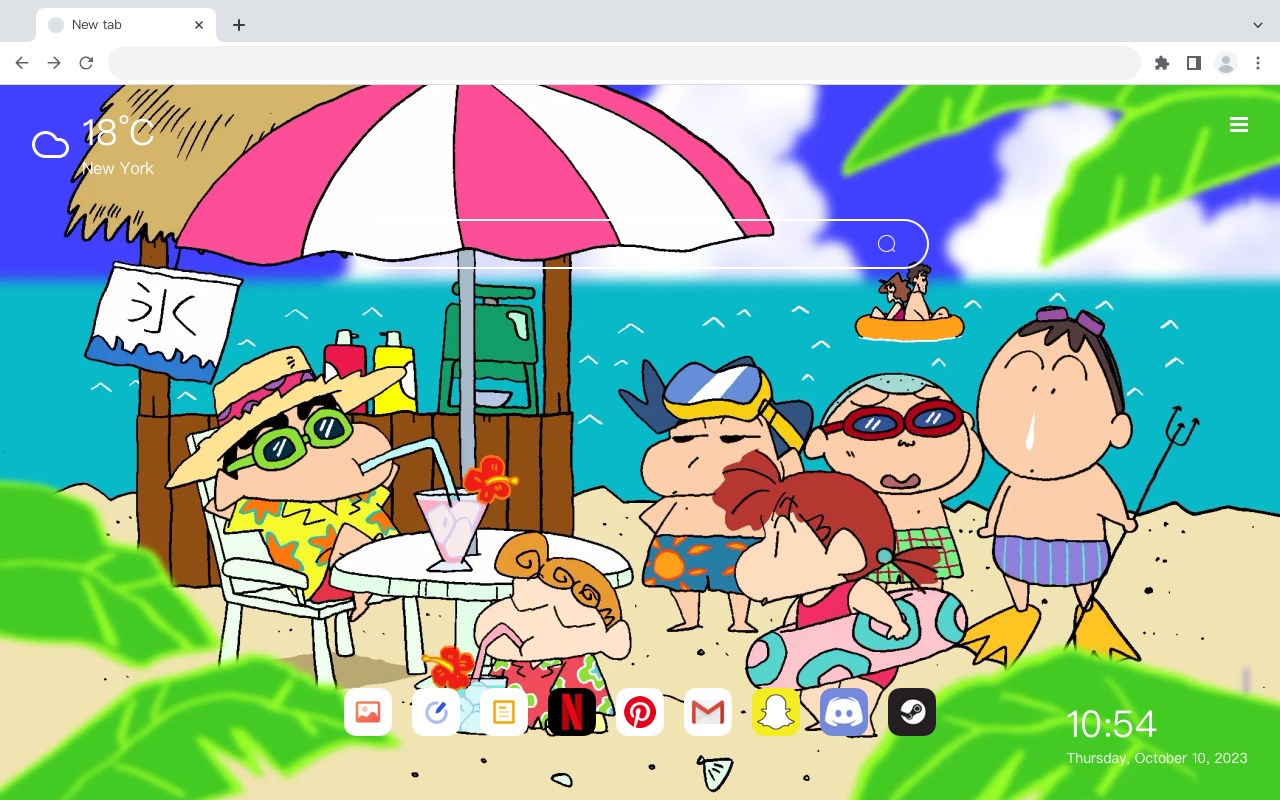The width and height of the screenshot is (1280, 800).
Task: Open the Discord shortcut
Action: click(x=844, y=712)
